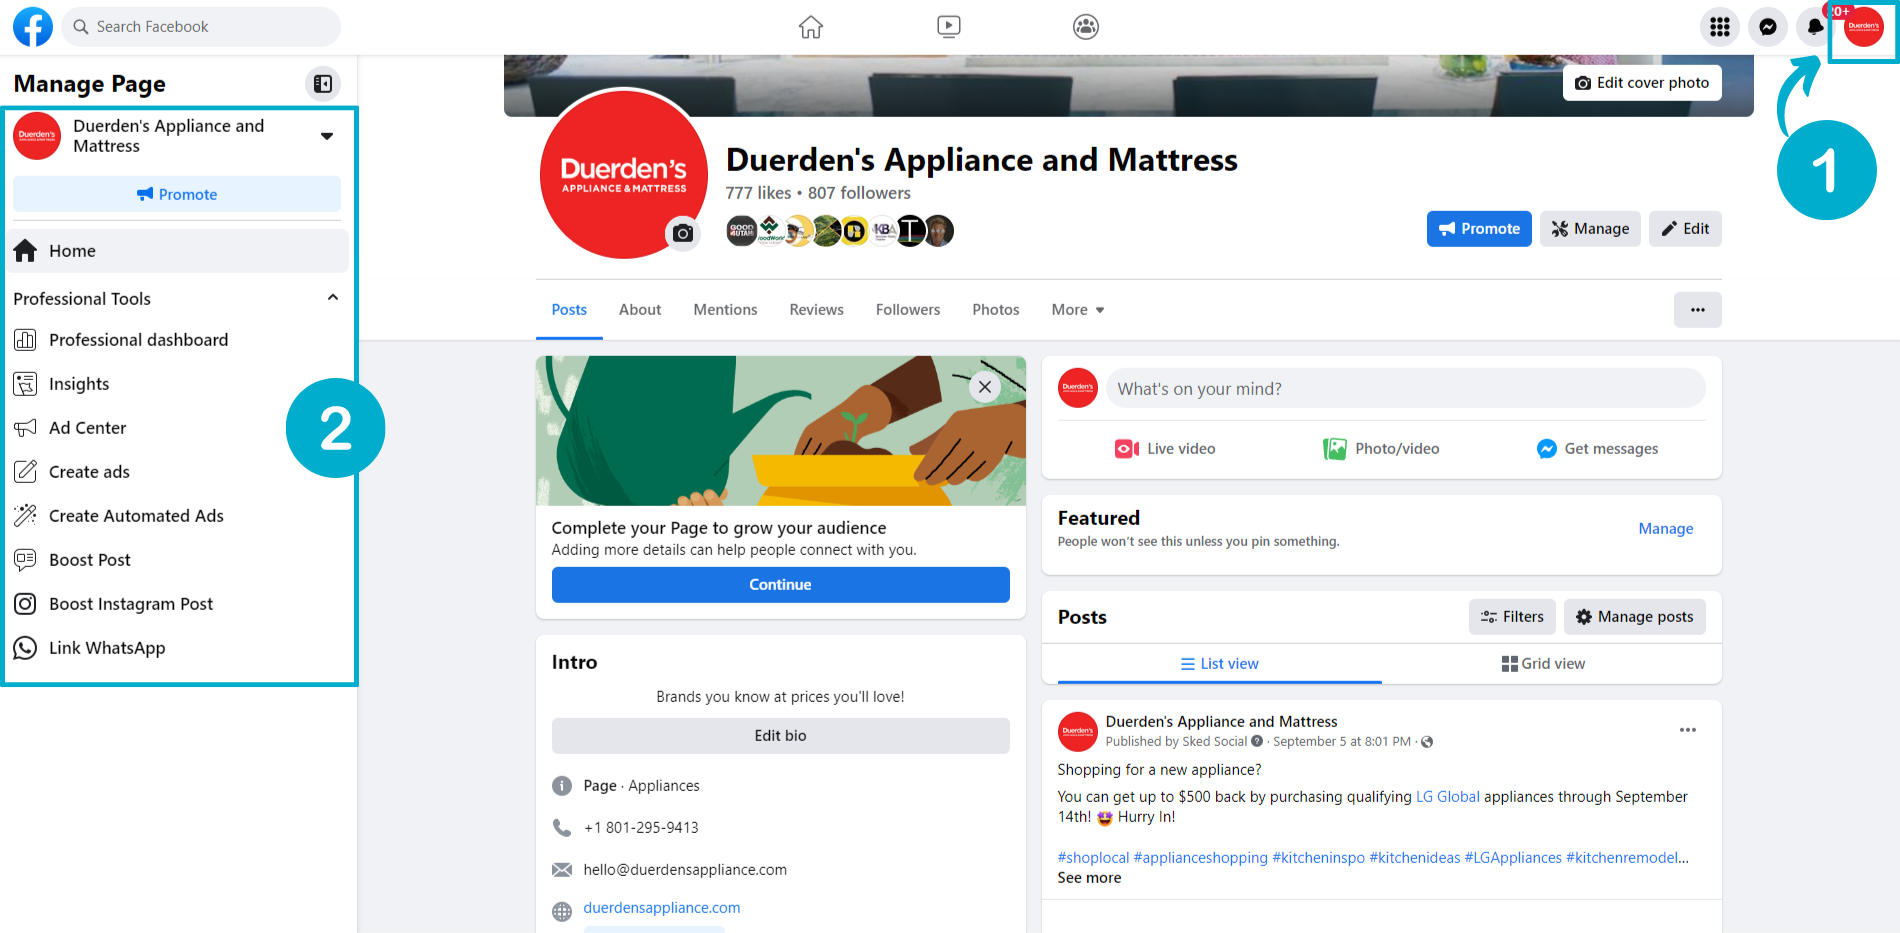Viewport: 1900px width, 933px height.
Task: Open the three-dot menu on Duerden's post
Action: click(x=1688, y=730)
